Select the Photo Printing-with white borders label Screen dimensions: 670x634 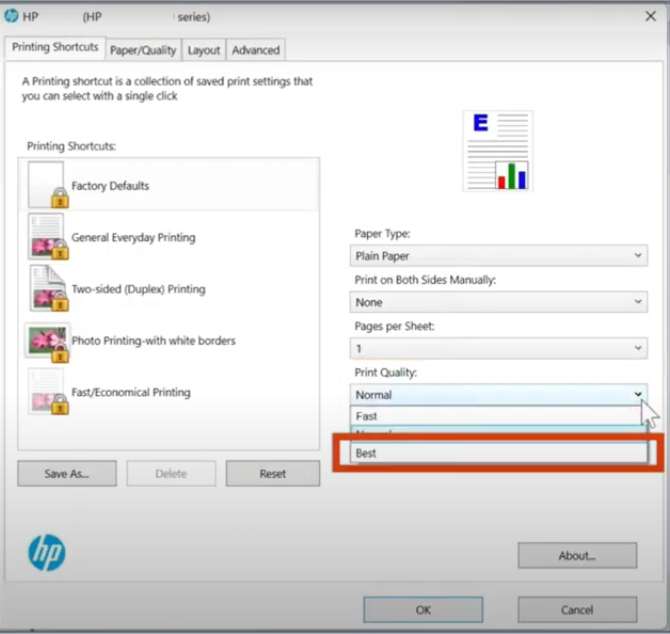(153, 340)
